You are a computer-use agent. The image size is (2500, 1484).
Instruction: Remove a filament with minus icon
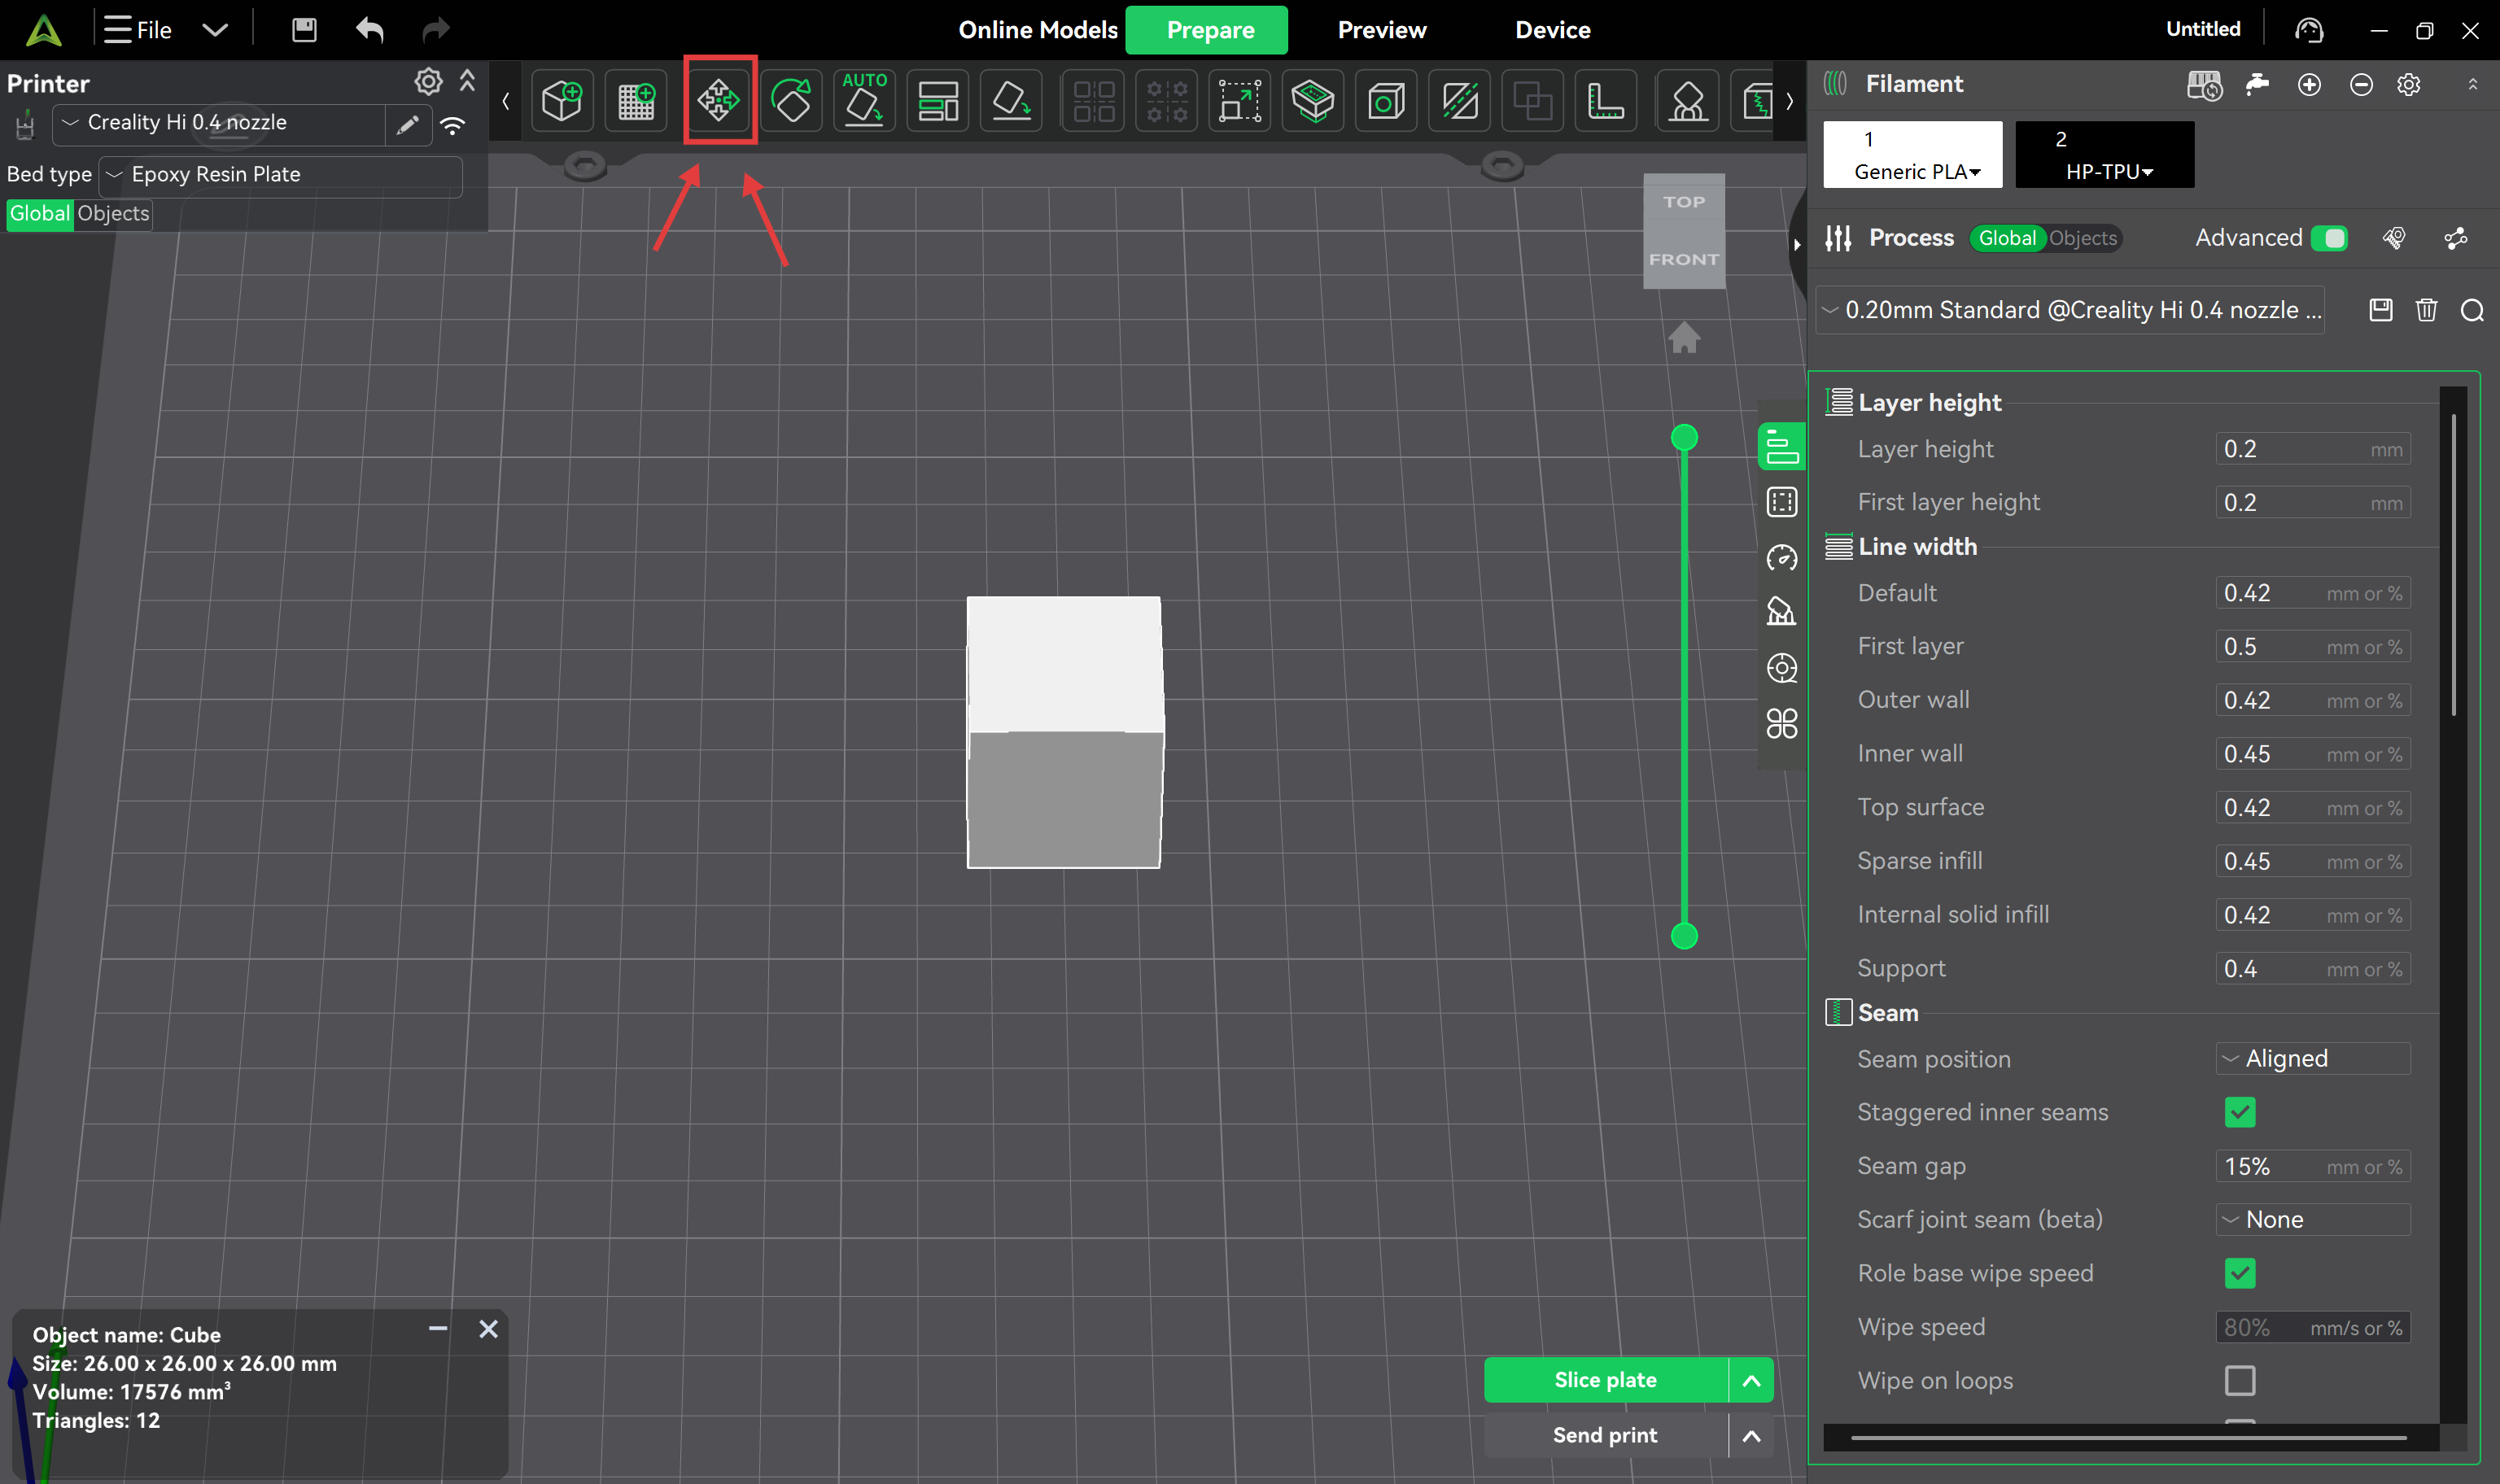click(x=2361, y=85)
